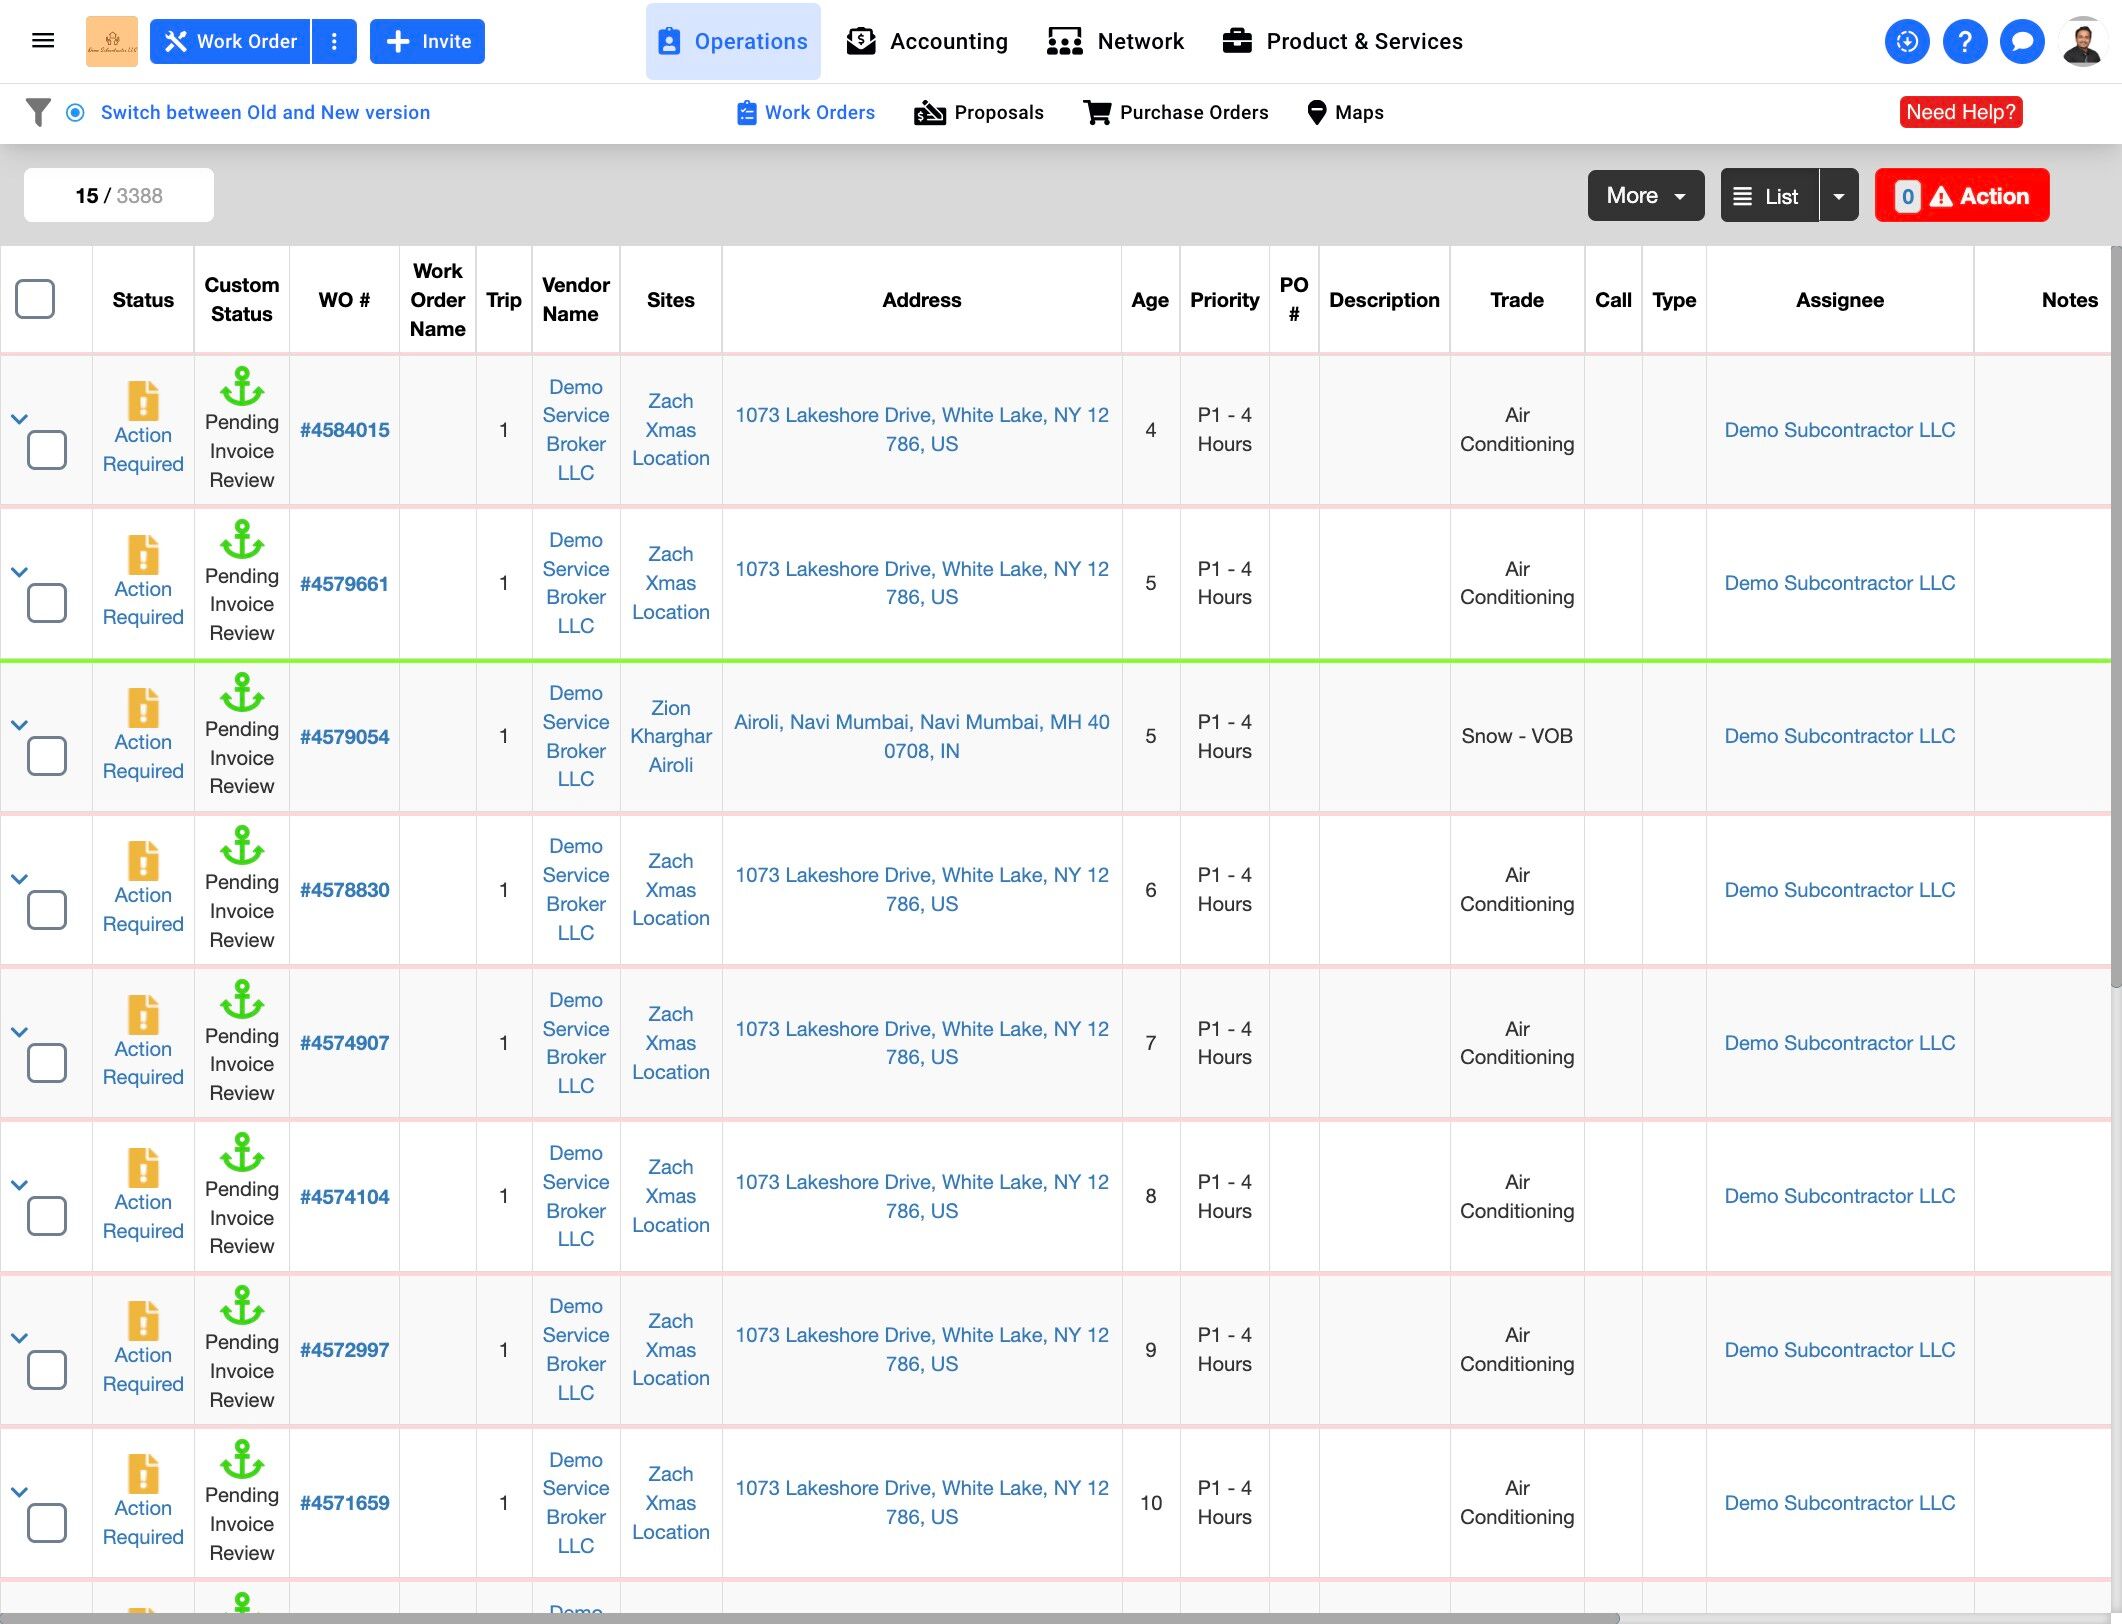Check the select-all checkbox in table header

[35, 299]
